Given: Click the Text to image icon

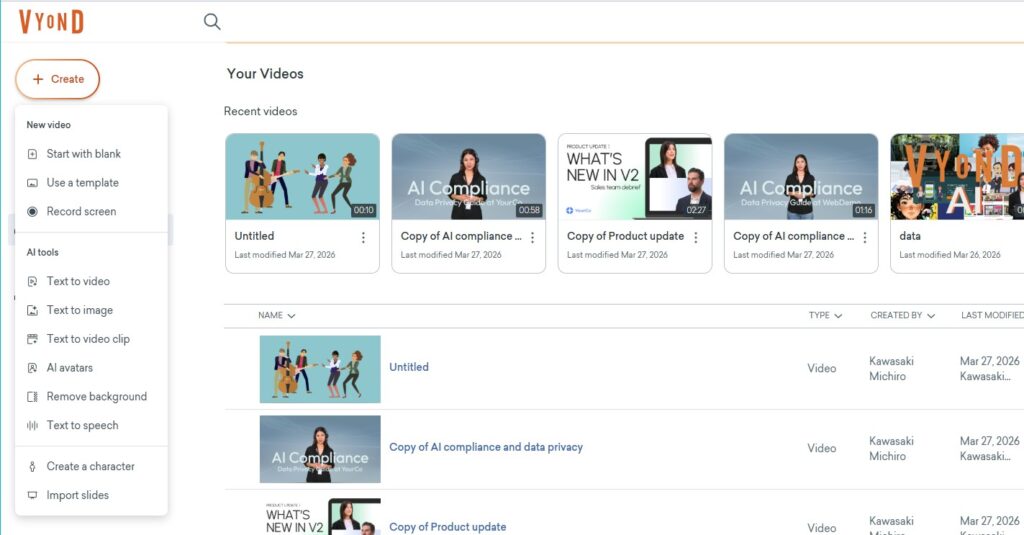Looking at the screenshot, I should [33, 310].
